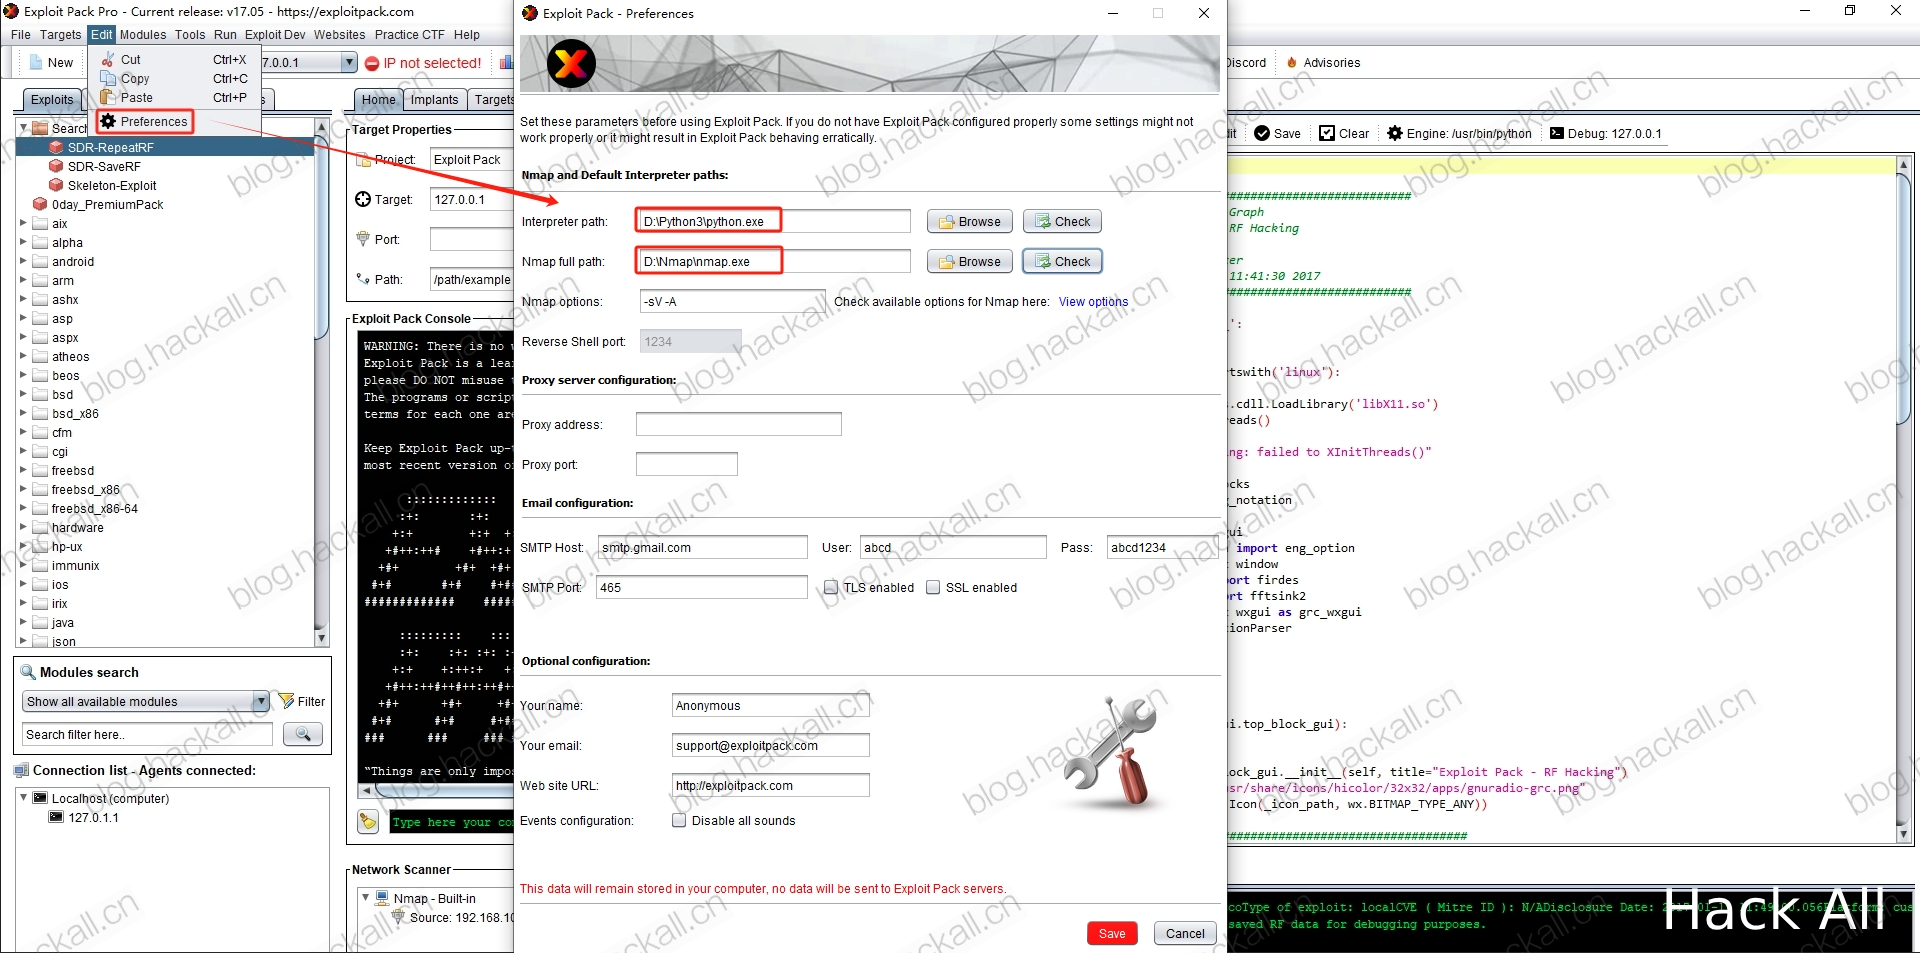Click the console clear broom icon
The image size is (1920, 953).
click(x=368, y=822)
